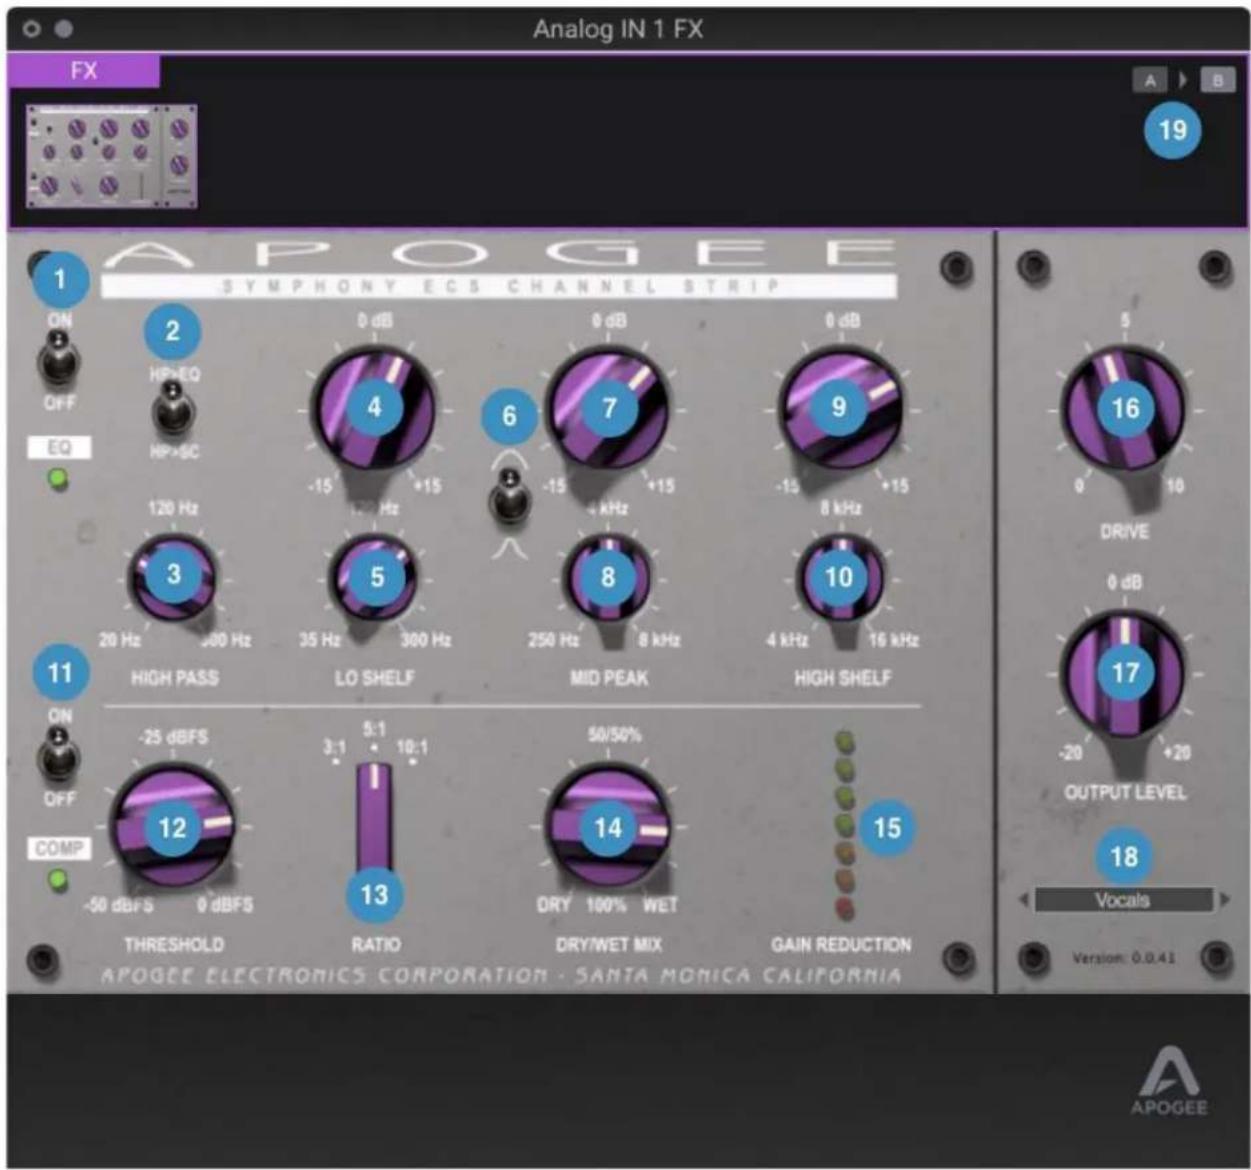1251x1170 pixels.
Task: Click the '3:1' ratio marking
Action: pyautogui.click(x=334, y=747)
